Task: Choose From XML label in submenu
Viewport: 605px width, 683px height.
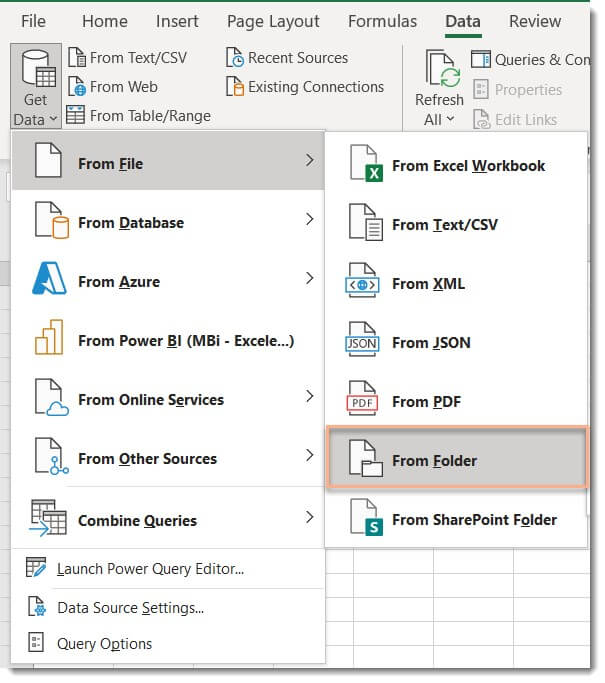Action: point(429,284)
